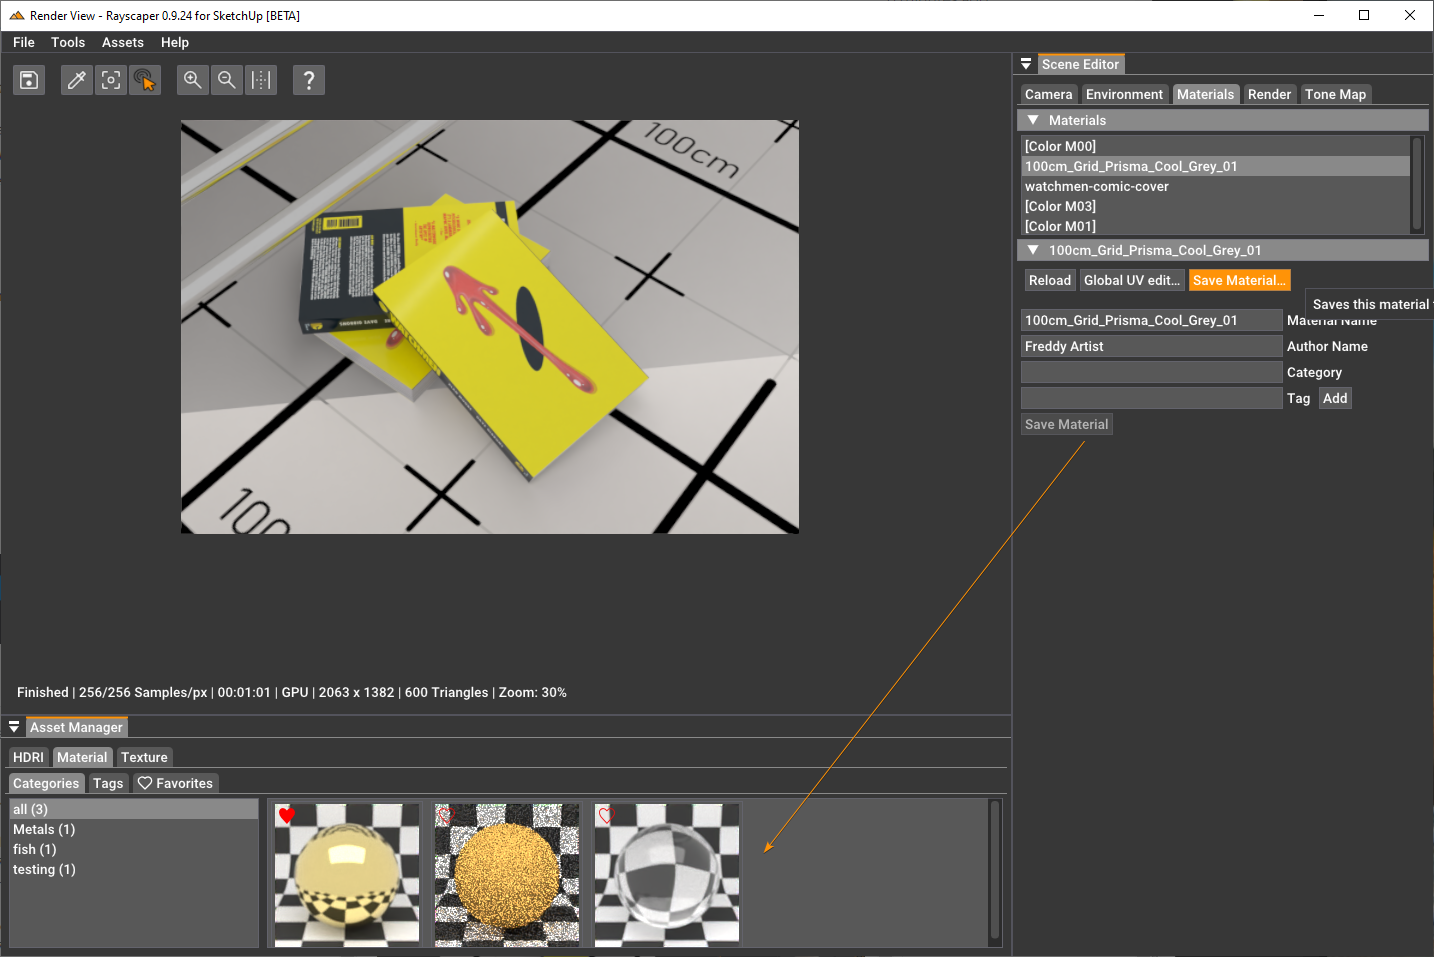The width and height of the screenshot is (1434, 957).
Task: Switch to the Camera tab
Action: pos(1048,94)
